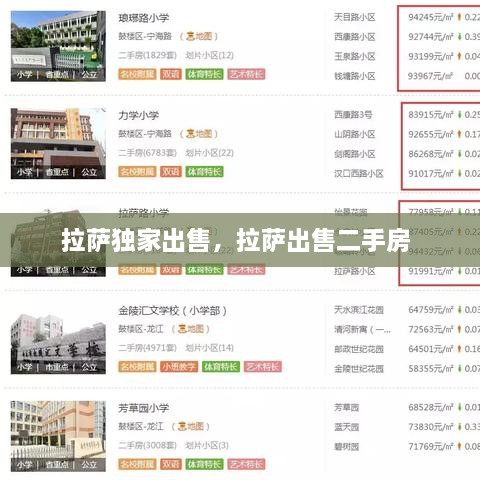View 划片小区(14) for 金陵汇文学校
480x480 pixels.
tap(209, 348)
